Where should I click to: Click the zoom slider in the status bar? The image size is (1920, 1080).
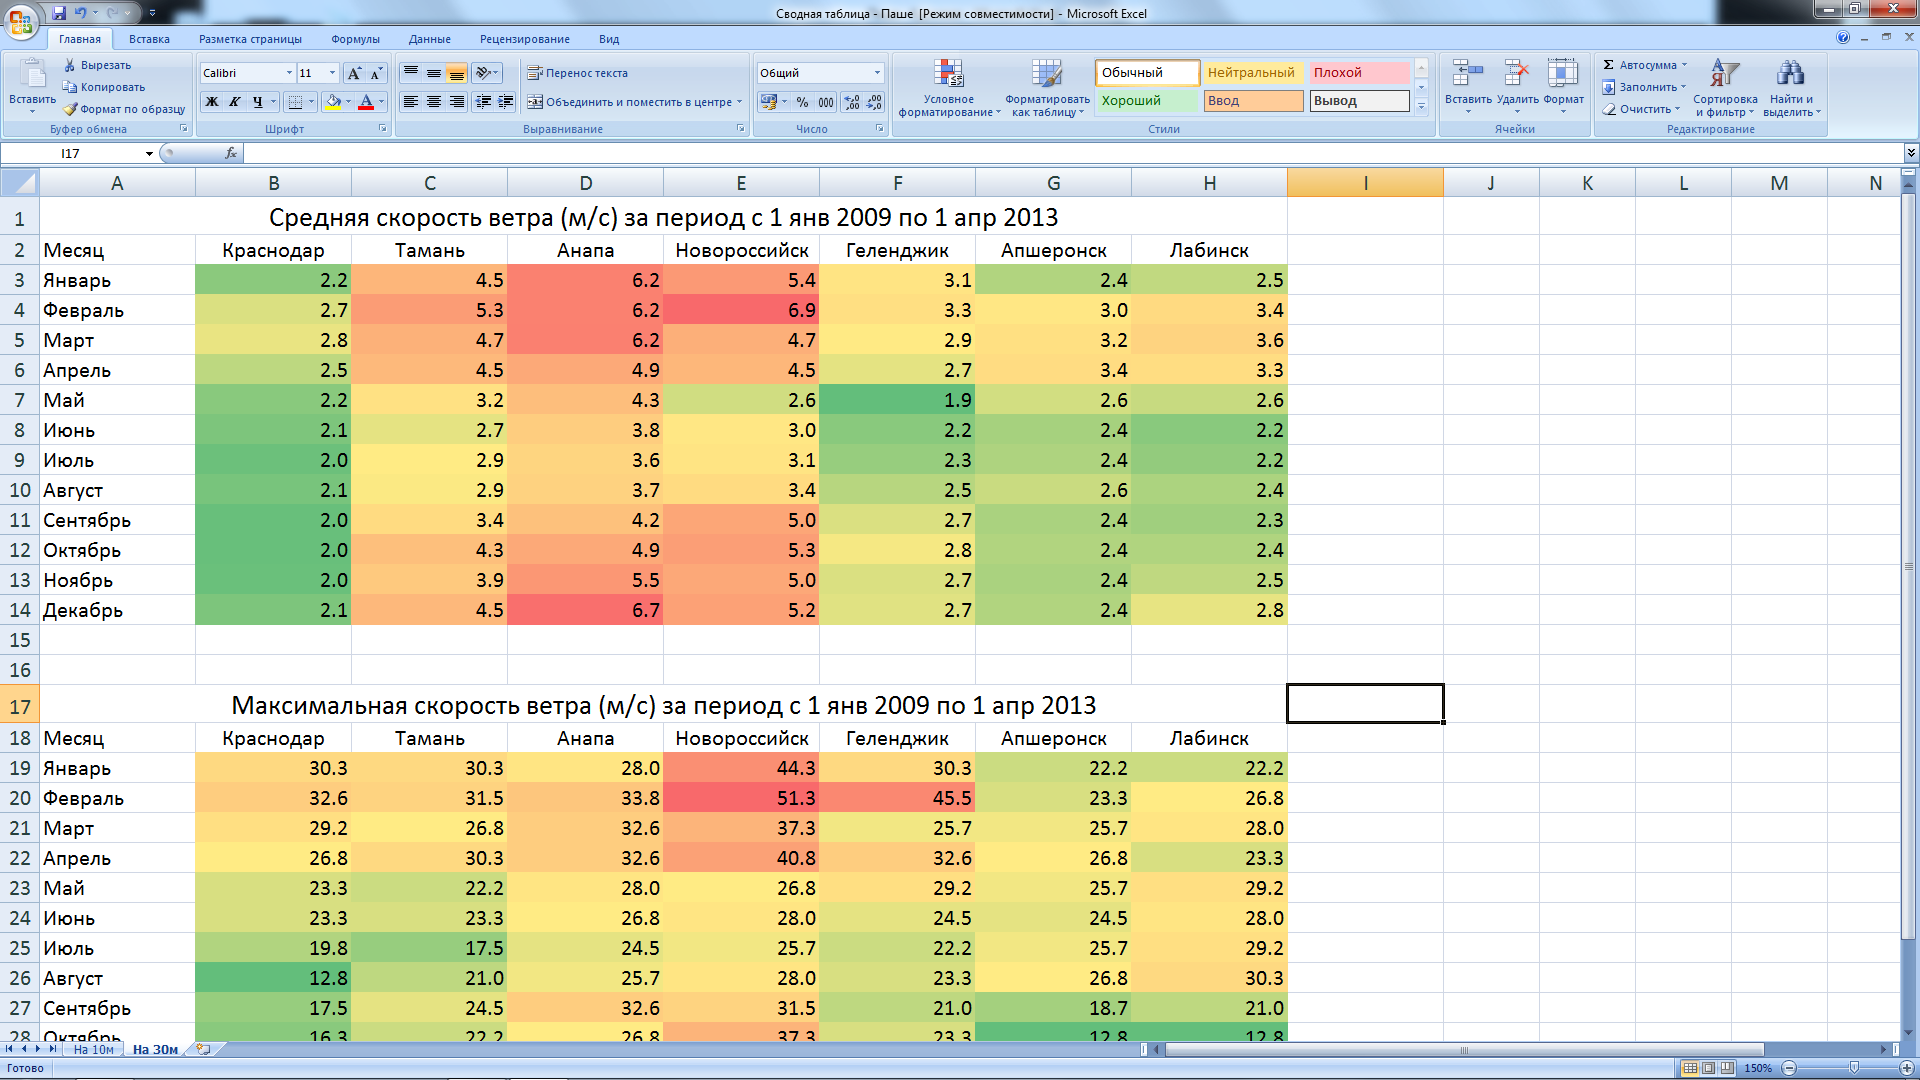[x=1853, y=1068]
